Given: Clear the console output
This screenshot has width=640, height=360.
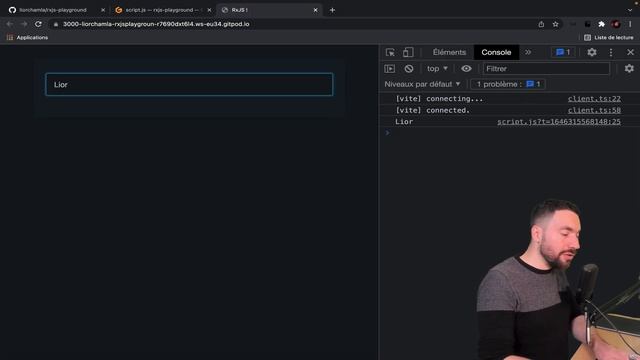Looking at the screenshot, I should point(409,69).
